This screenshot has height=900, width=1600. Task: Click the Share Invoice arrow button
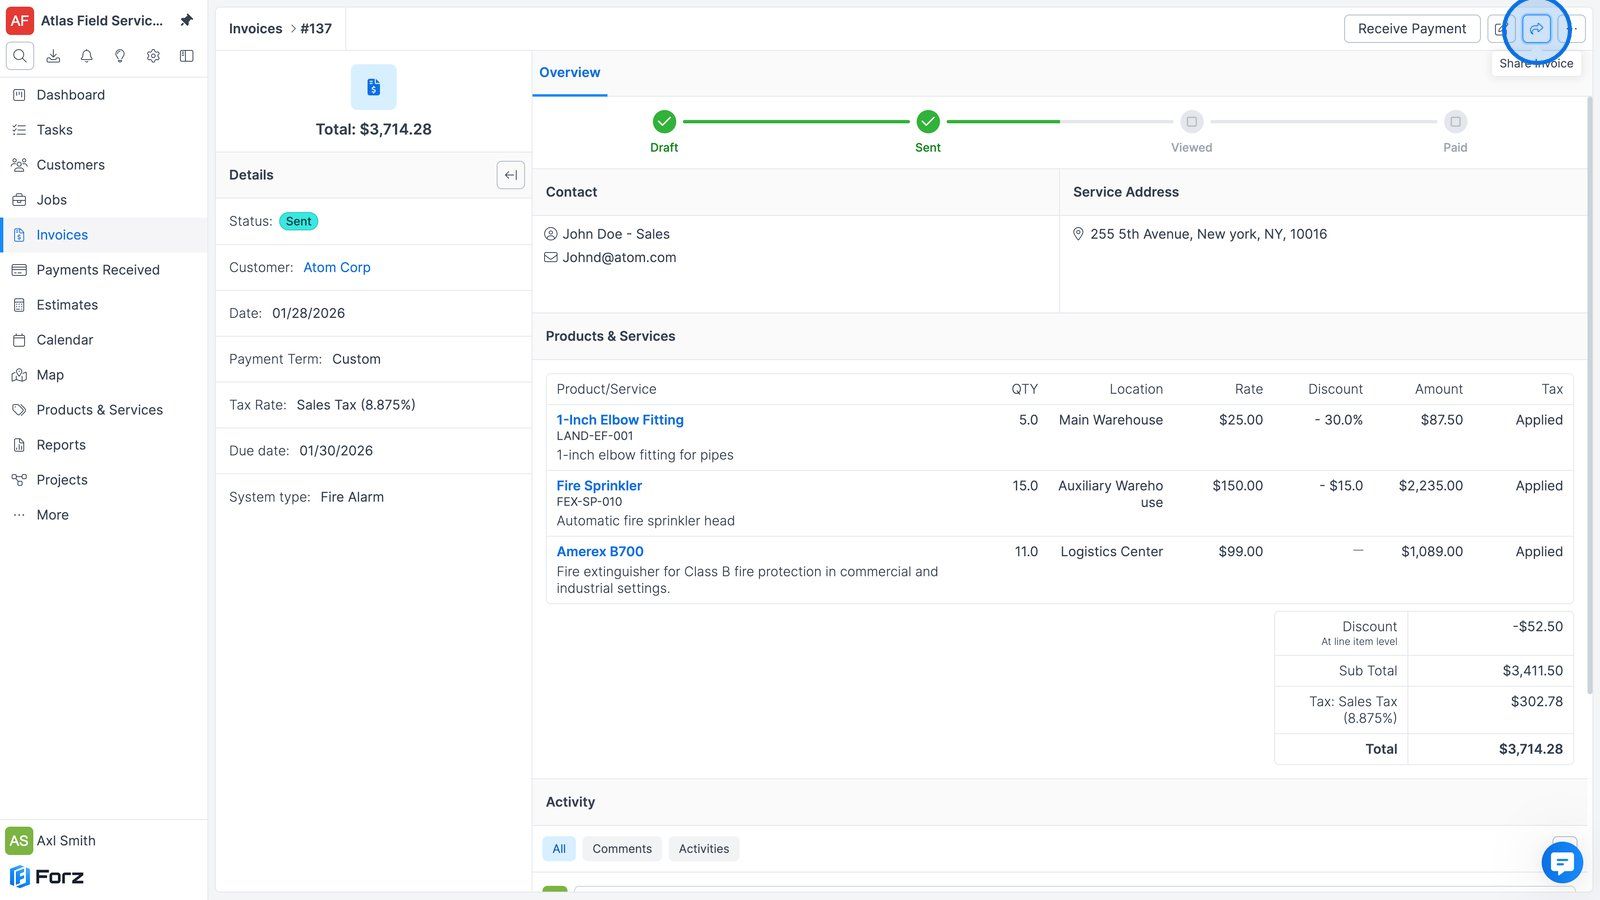tap(1536, 29)
